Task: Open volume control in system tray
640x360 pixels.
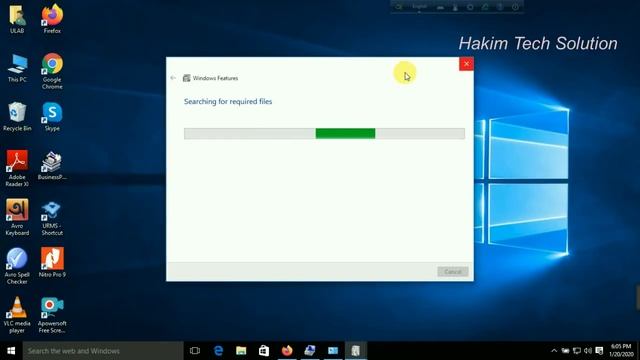Action: pos(588,351)
